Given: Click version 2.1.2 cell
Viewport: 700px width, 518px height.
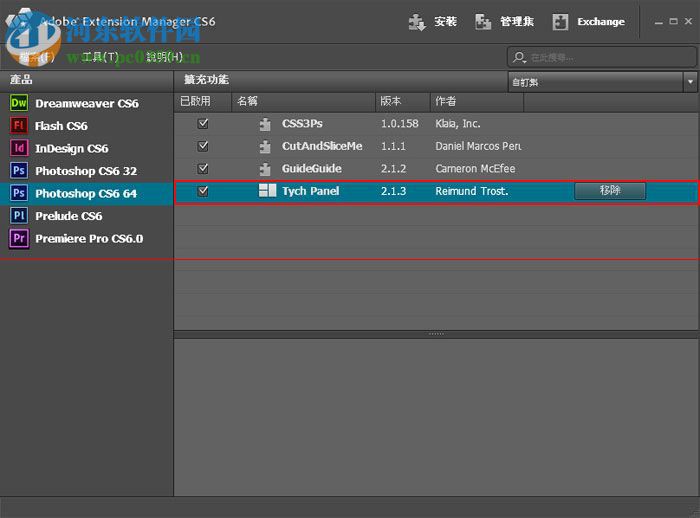Looking at the screenshot, I should point(393,168).
